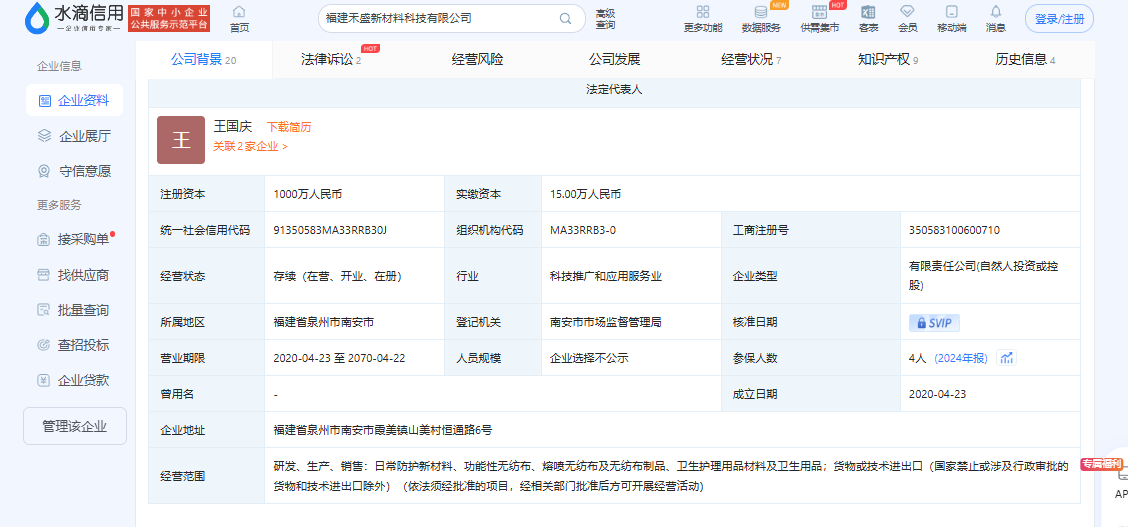
Task: Click the search magnifier icon
Action: point(565,18)
